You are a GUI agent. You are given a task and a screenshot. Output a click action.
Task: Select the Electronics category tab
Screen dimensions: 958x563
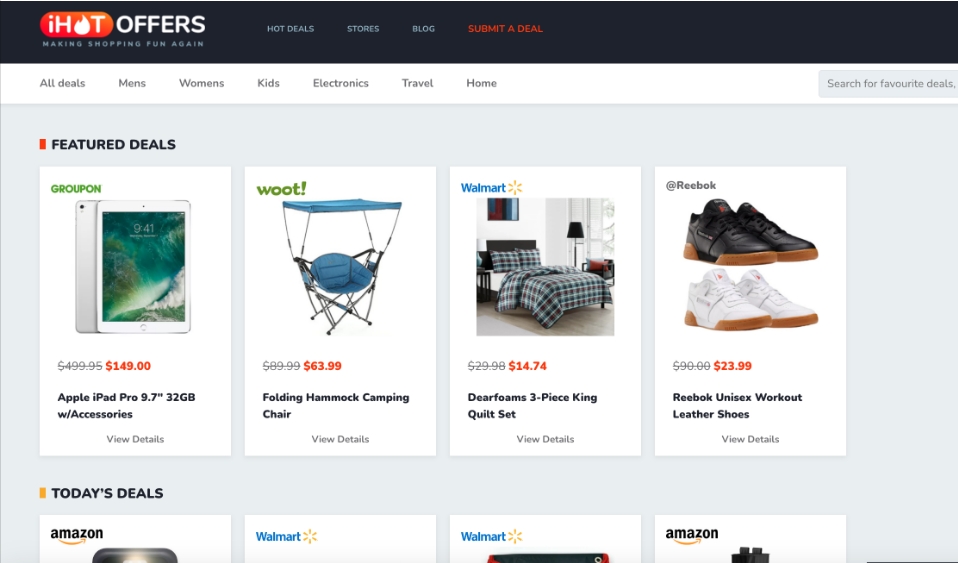pyautogui.click(x=341, y=83)
